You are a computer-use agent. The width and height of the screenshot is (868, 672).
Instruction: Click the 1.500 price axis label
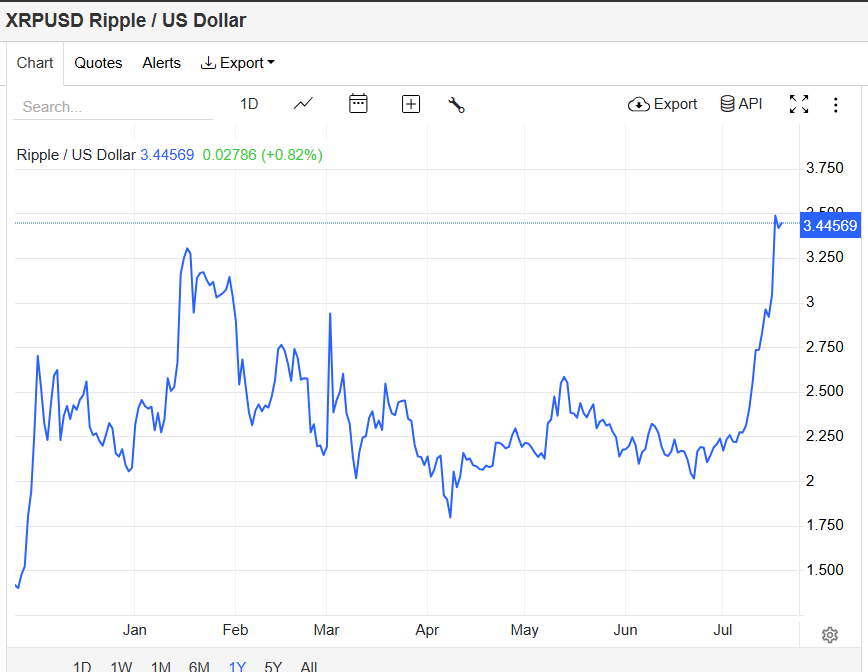coord(824,570)
